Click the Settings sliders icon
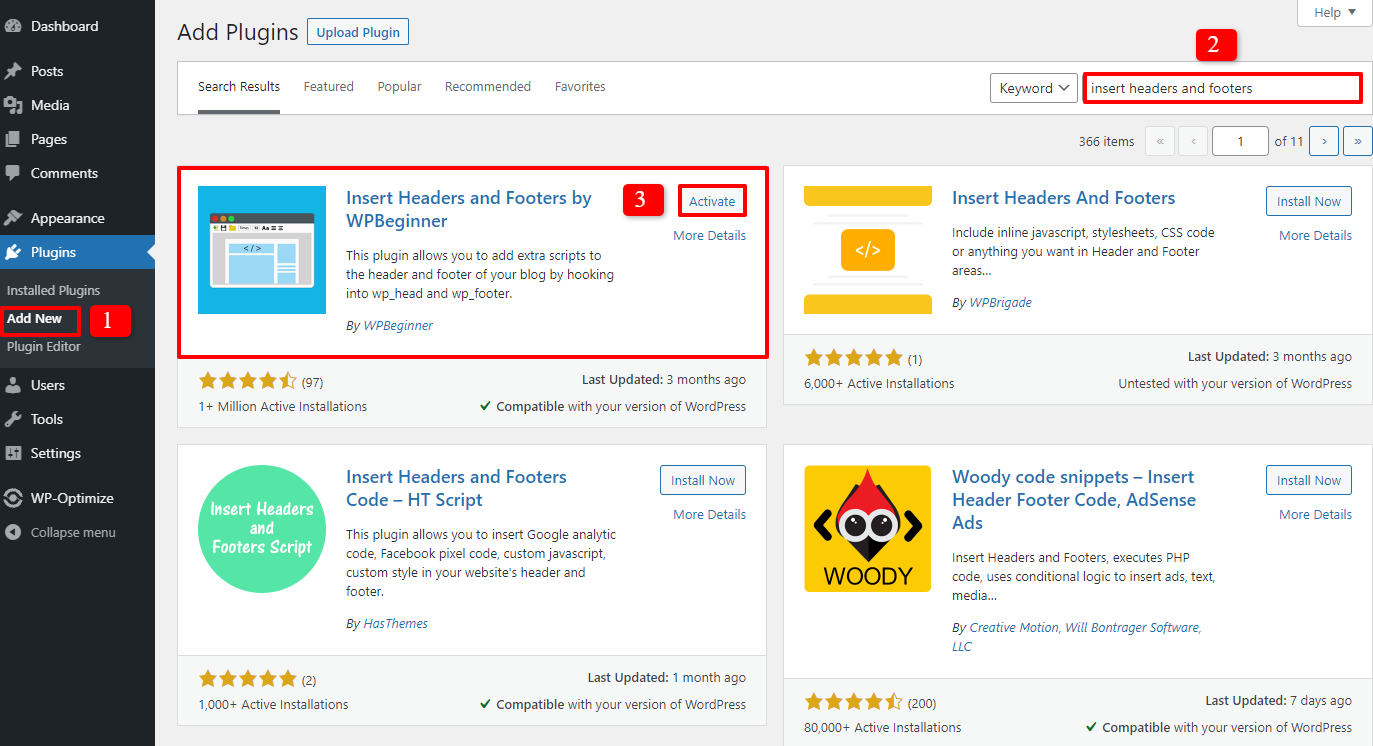 click(13, 453)
